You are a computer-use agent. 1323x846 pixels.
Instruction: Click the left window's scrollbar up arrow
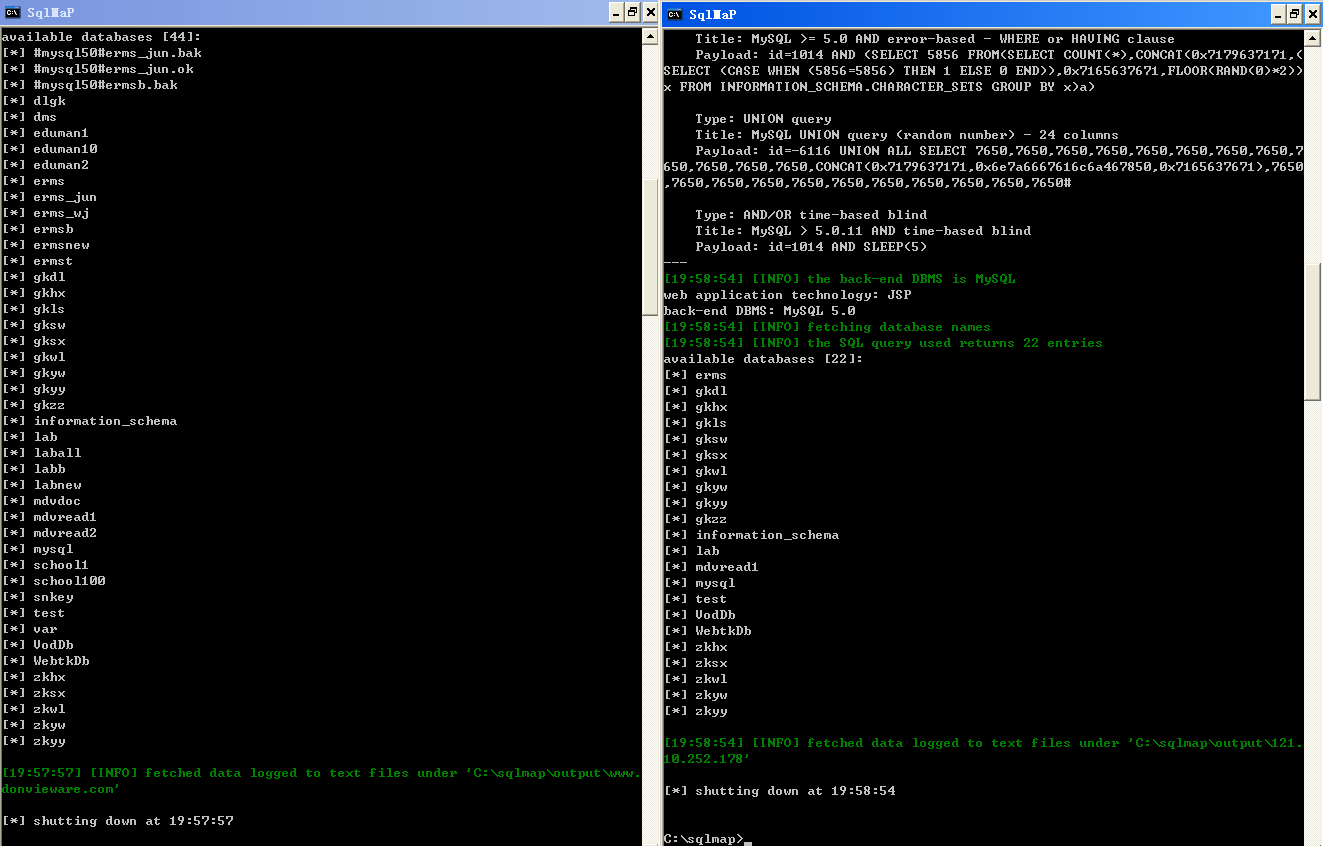(650, 35)
